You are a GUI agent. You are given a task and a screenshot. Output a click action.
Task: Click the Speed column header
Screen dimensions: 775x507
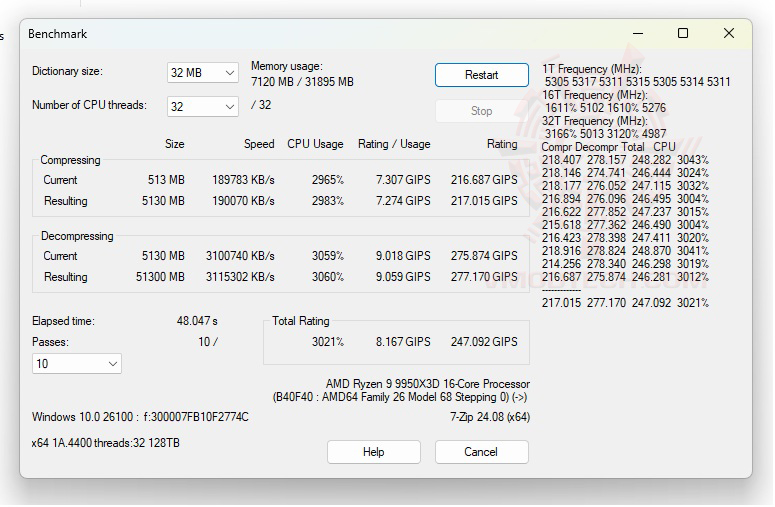pyautogui.click(x=259, y=144)
